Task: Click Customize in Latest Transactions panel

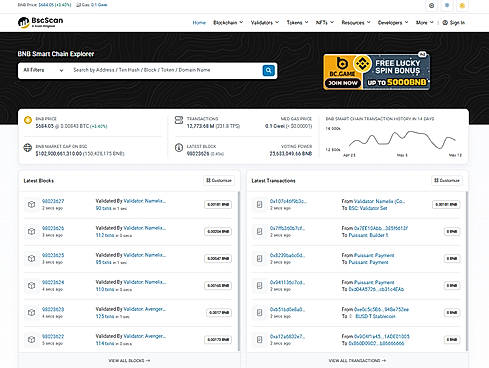Action: coord(447,180)
